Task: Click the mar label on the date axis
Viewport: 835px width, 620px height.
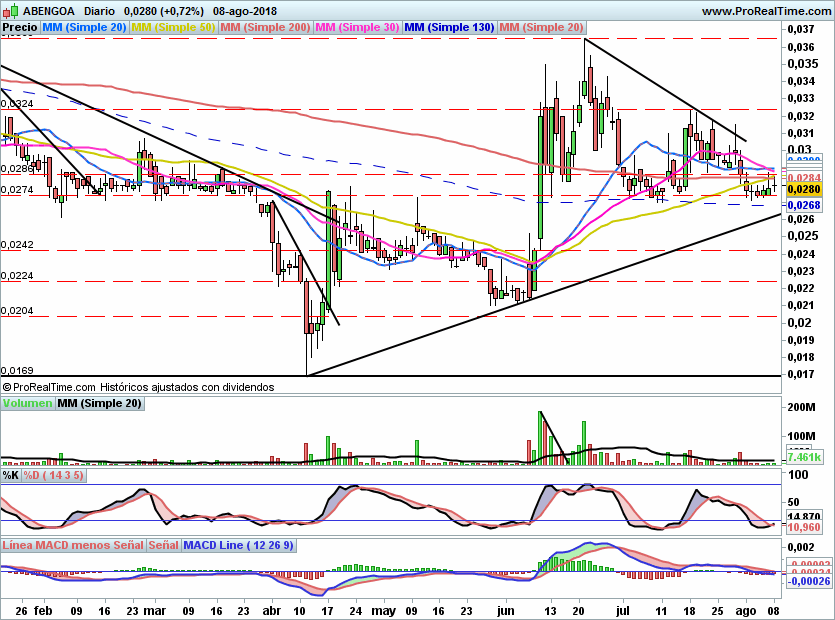Action: tap(155, 611)
